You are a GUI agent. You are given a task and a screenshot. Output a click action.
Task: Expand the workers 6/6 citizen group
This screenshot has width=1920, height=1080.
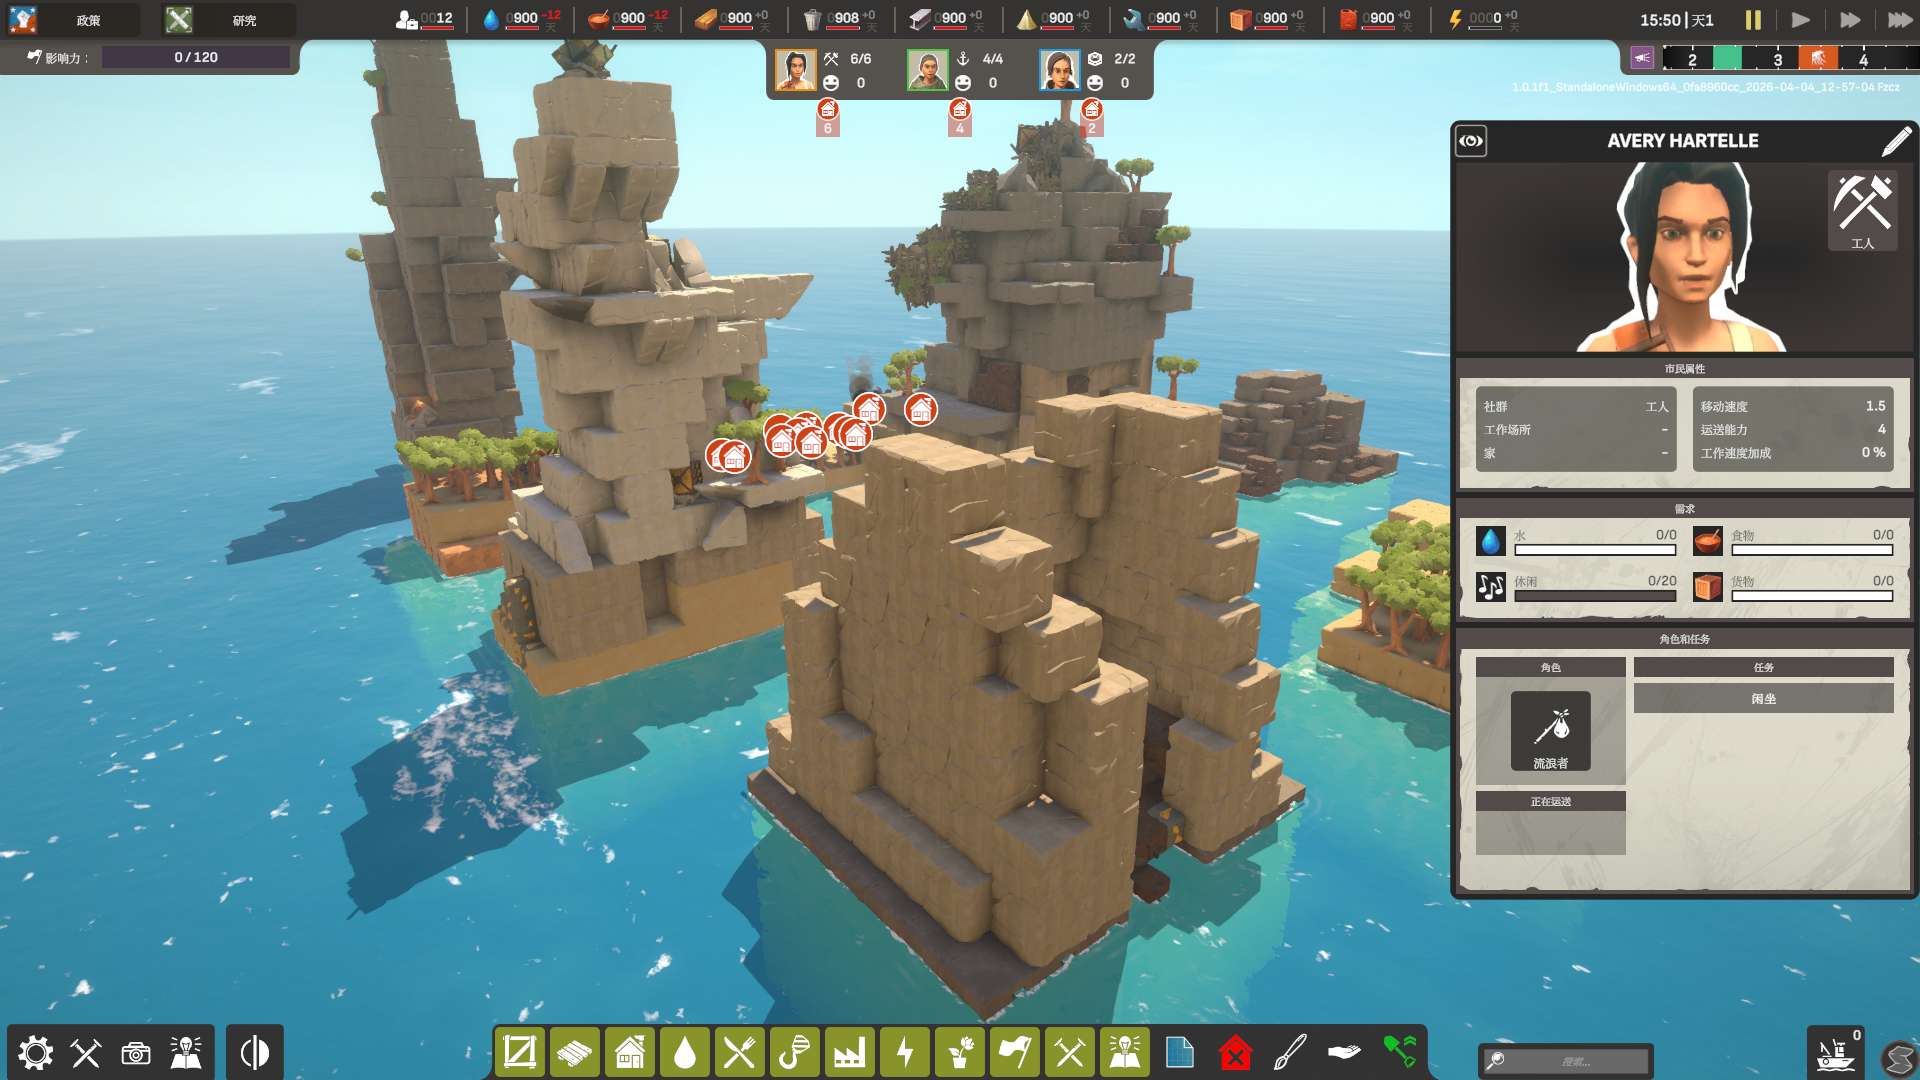point(796,71)
